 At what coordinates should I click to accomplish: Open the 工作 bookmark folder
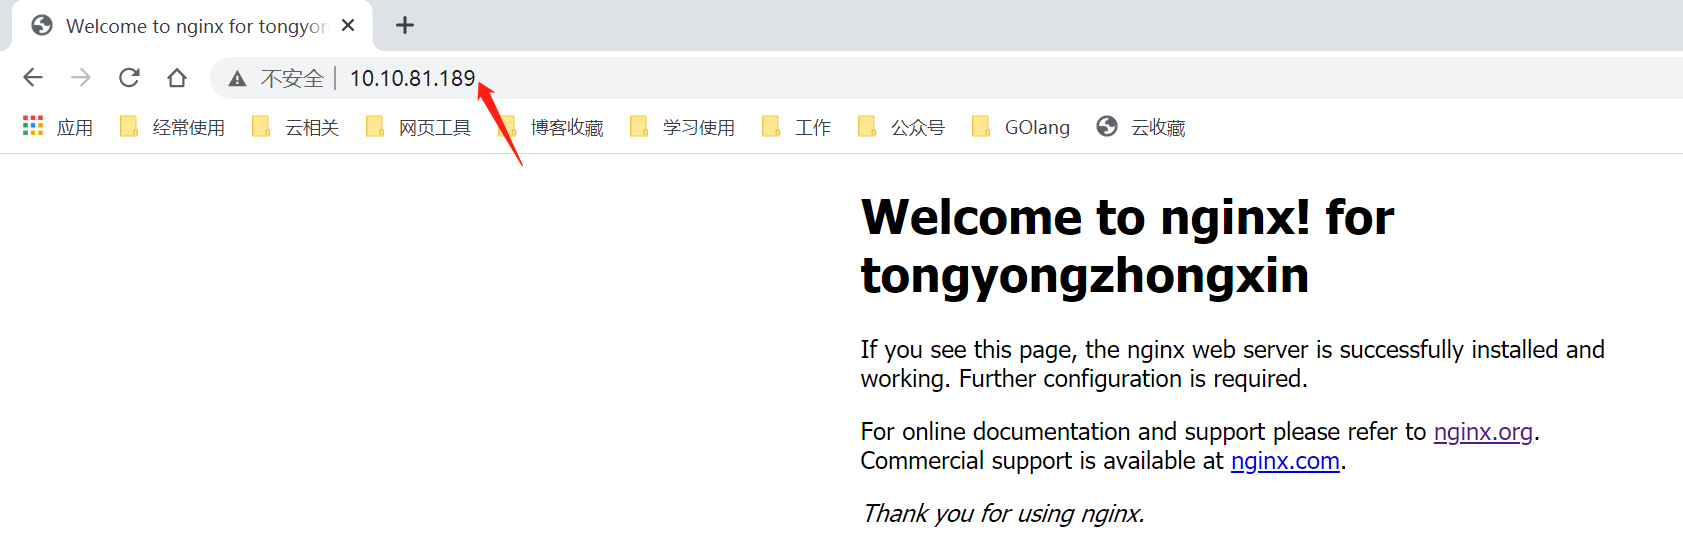(x=796, y=127)
